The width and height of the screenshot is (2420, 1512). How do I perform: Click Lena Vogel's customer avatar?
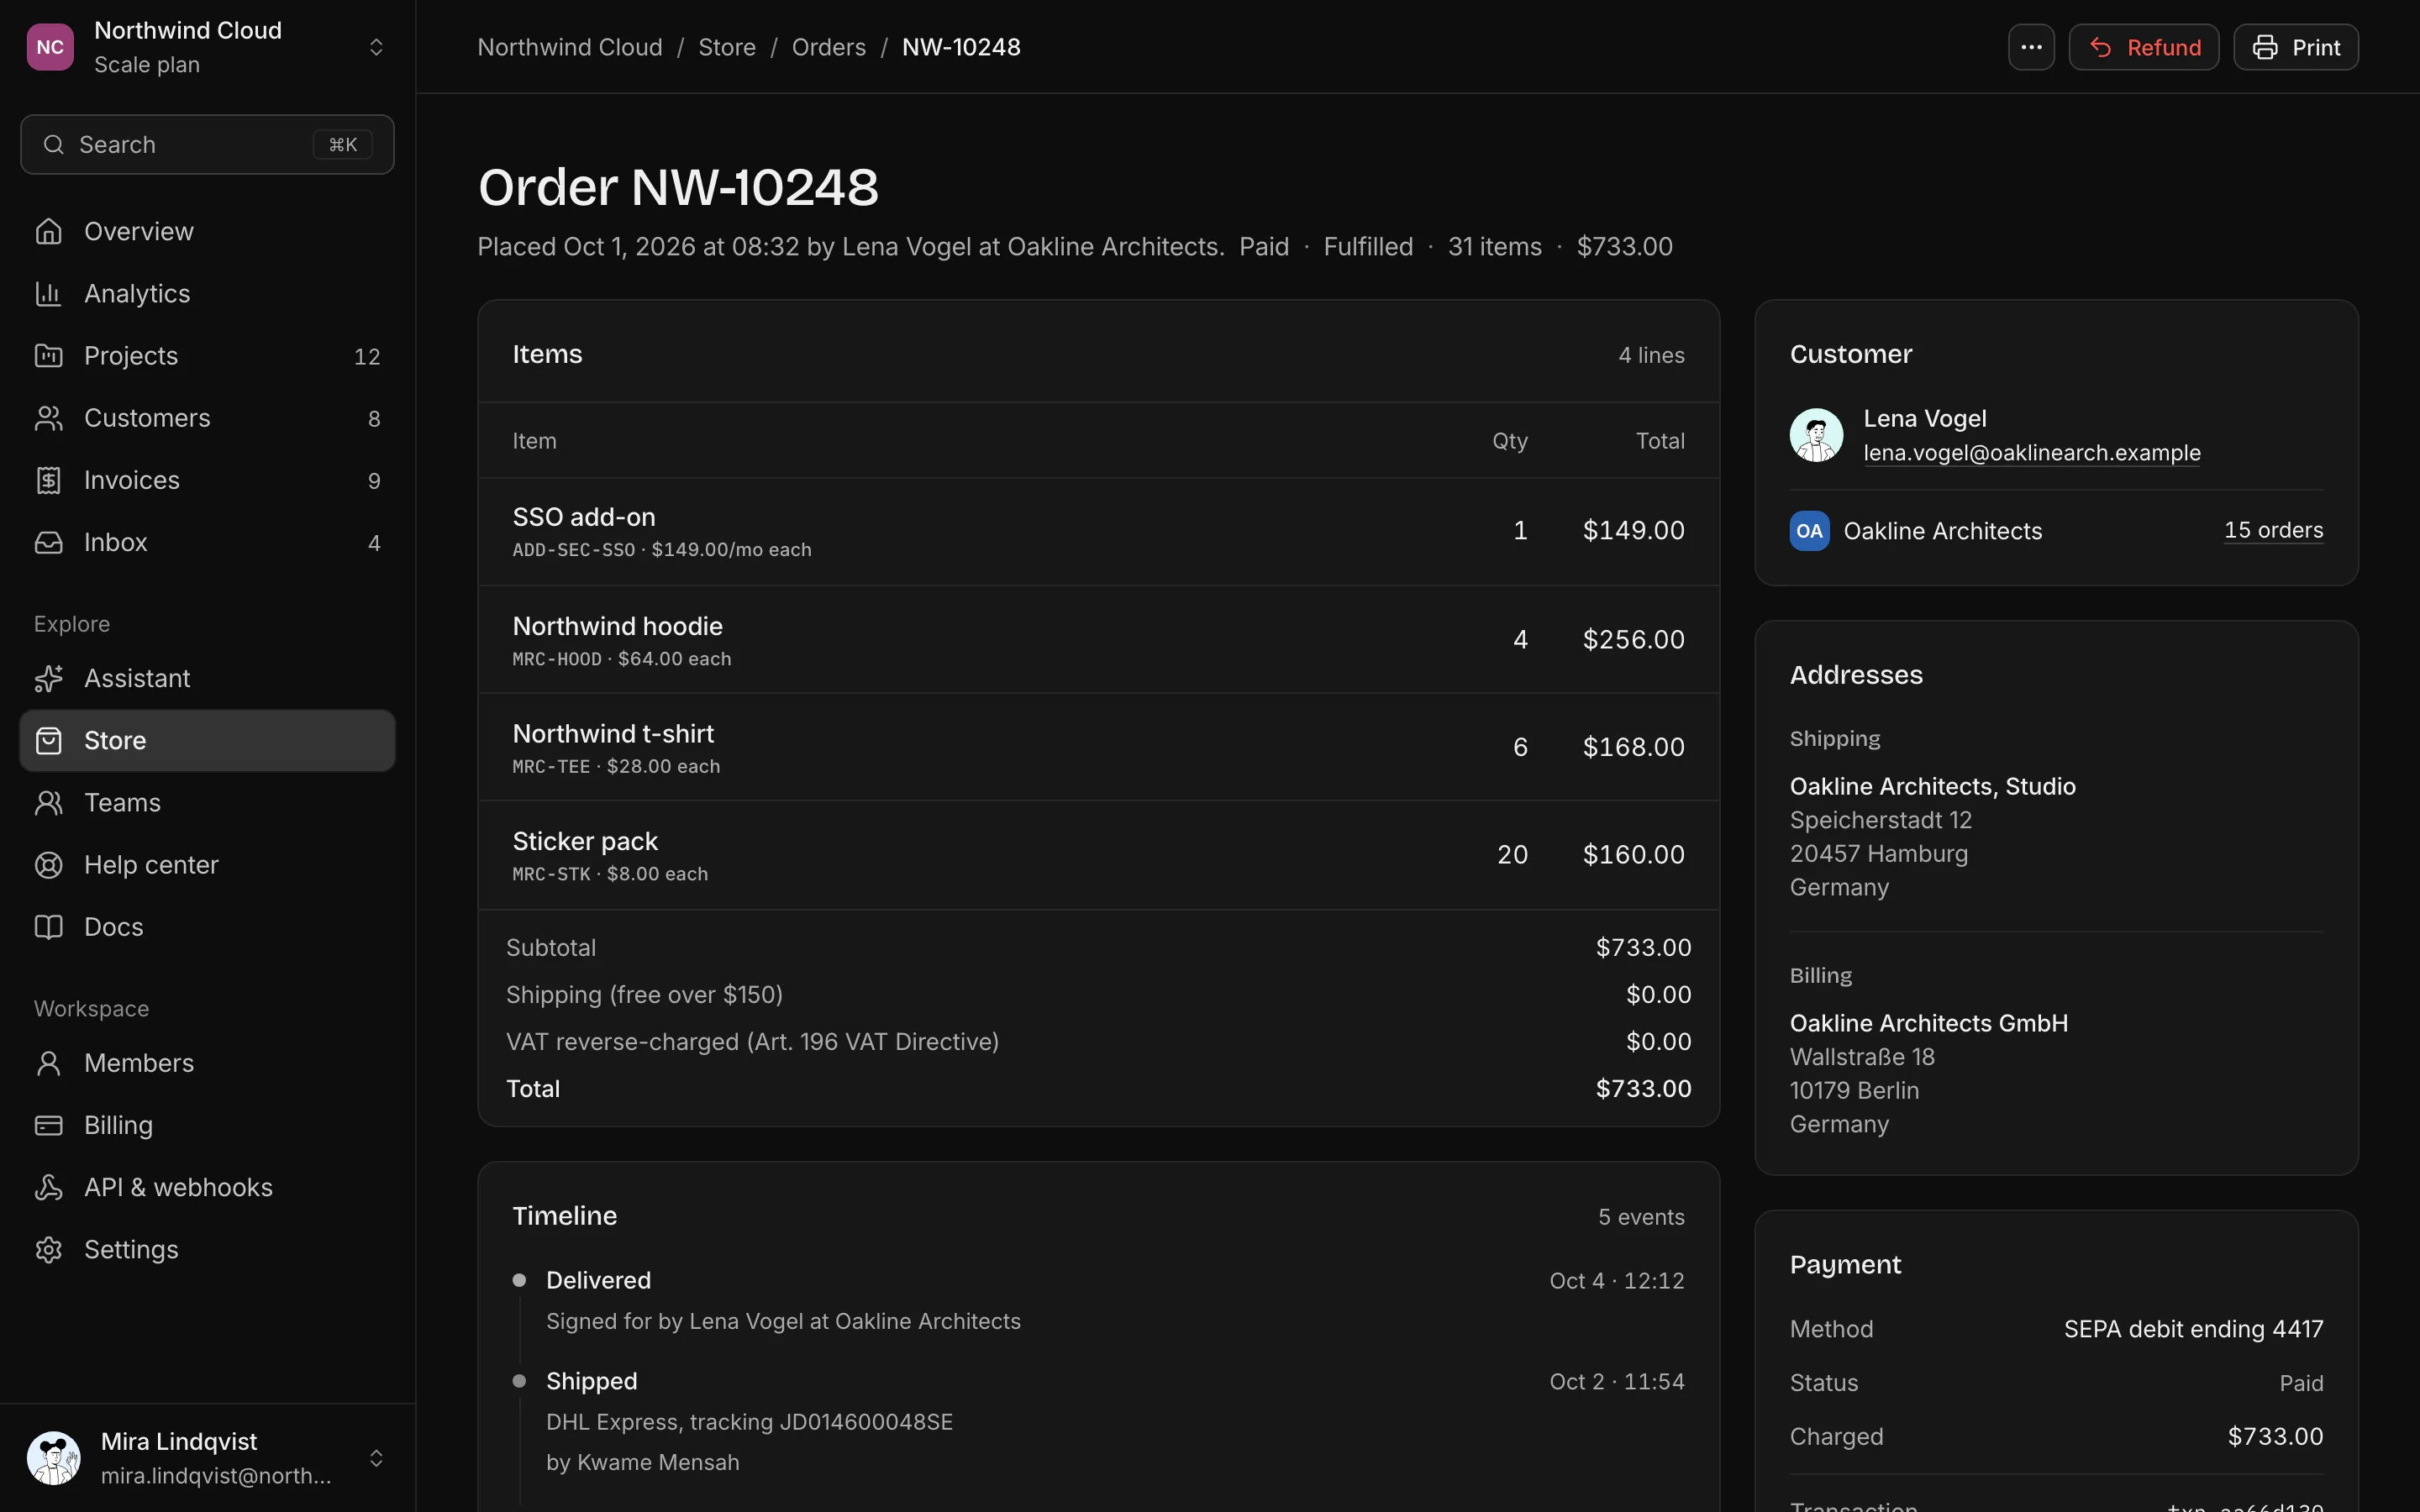[1816, 435]
